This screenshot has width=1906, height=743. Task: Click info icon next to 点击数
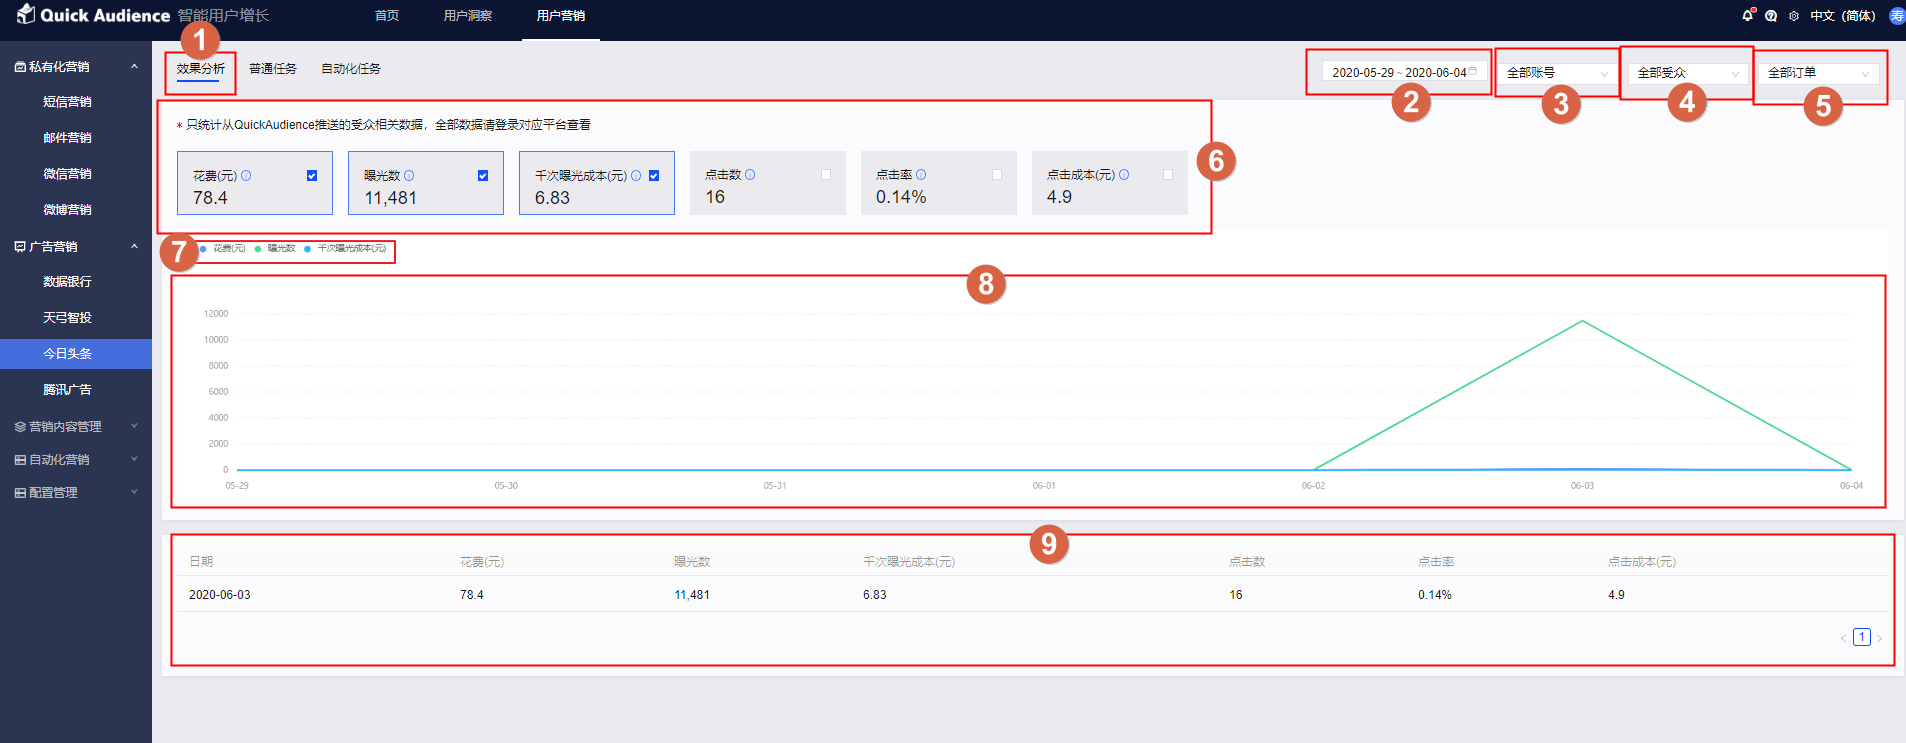pos(750,174)
